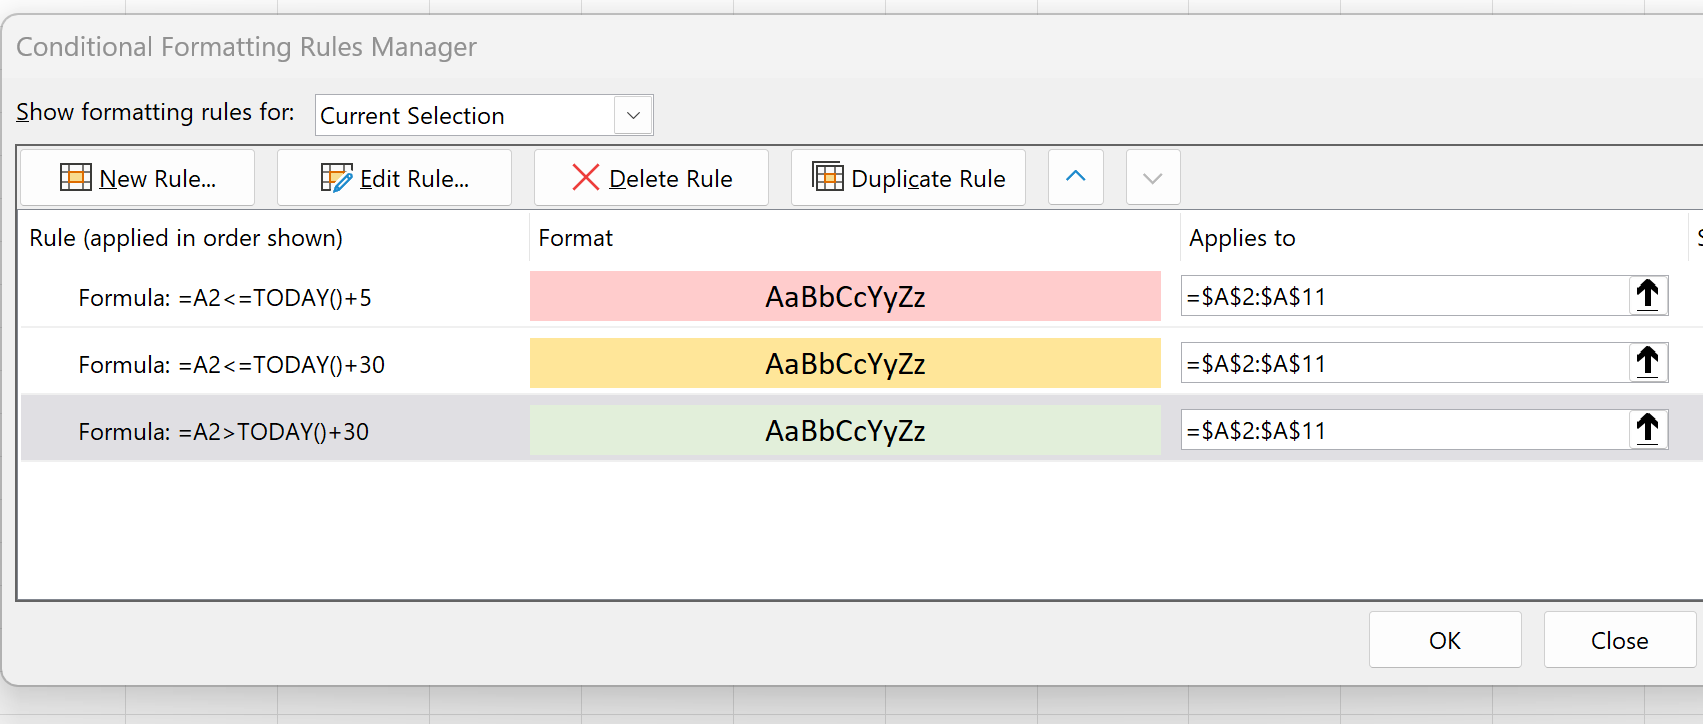Click the red format preview swatch
1703x724 pixels.
[845, 296]
